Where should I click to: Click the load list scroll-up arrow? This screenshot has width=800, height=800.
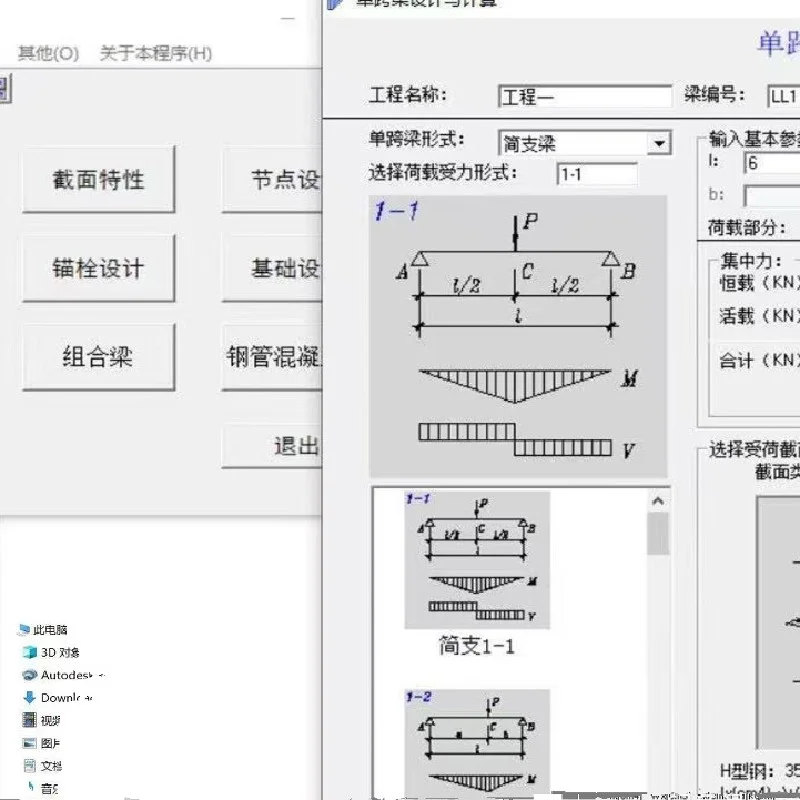658,501
